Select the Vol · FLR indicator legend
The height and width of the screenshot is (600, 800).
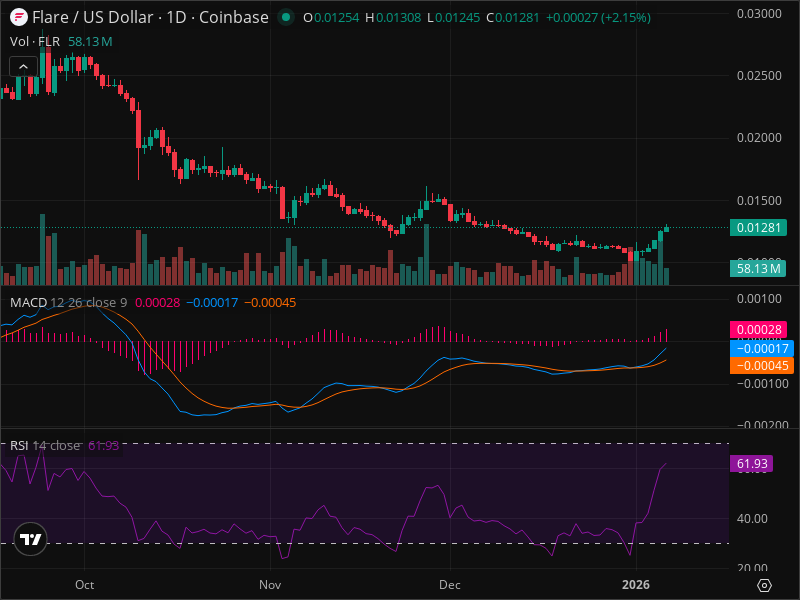pyautogui.click(x=35, y=41)
